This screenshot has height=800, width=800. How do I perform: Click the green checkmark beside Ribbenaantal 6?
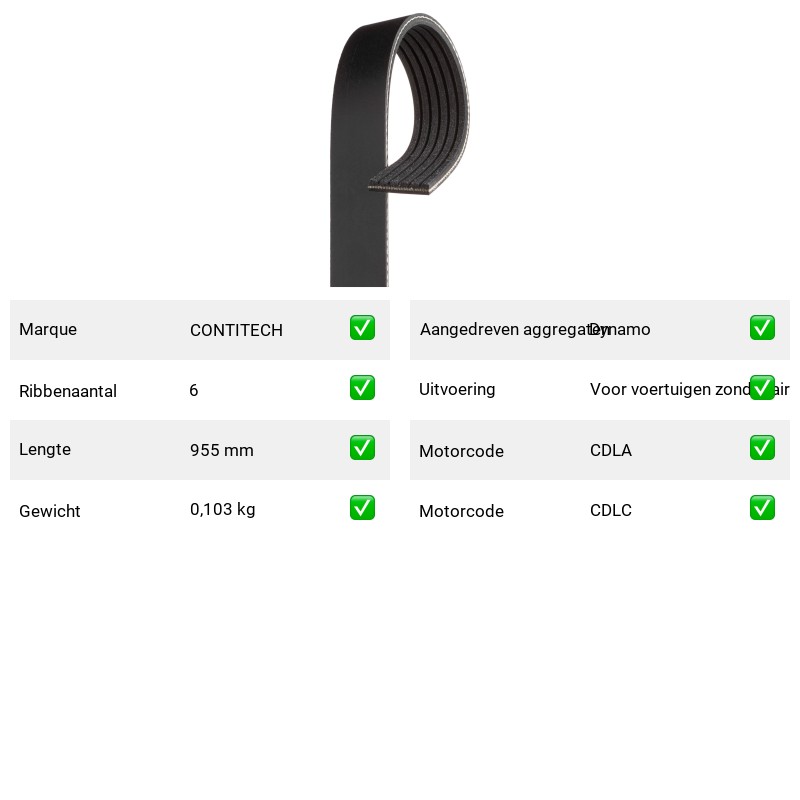click(x=362, y=388)
